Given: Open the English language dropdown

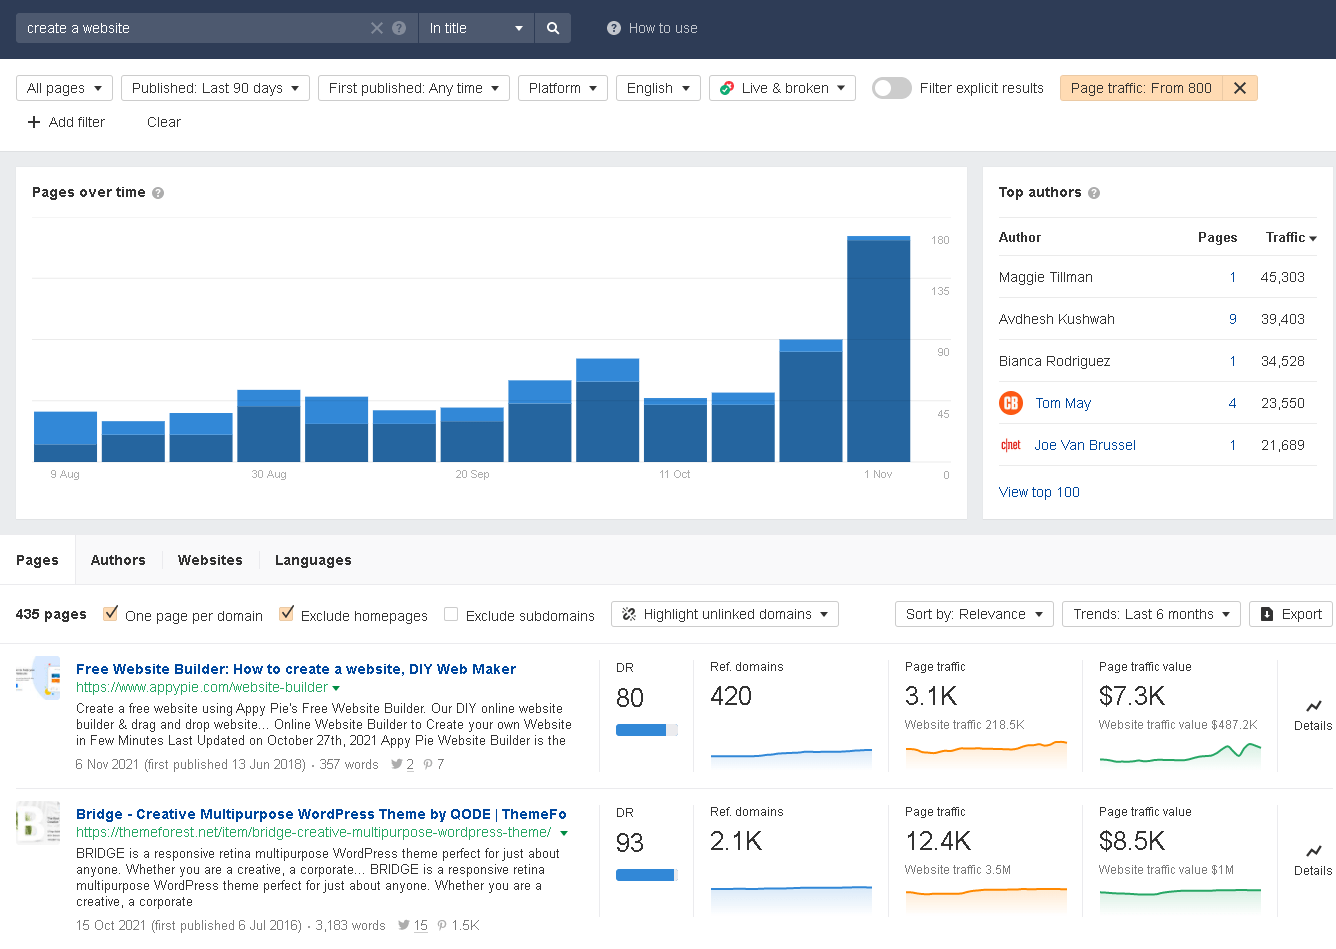Looking at the screenshot, I should [658, 88].
